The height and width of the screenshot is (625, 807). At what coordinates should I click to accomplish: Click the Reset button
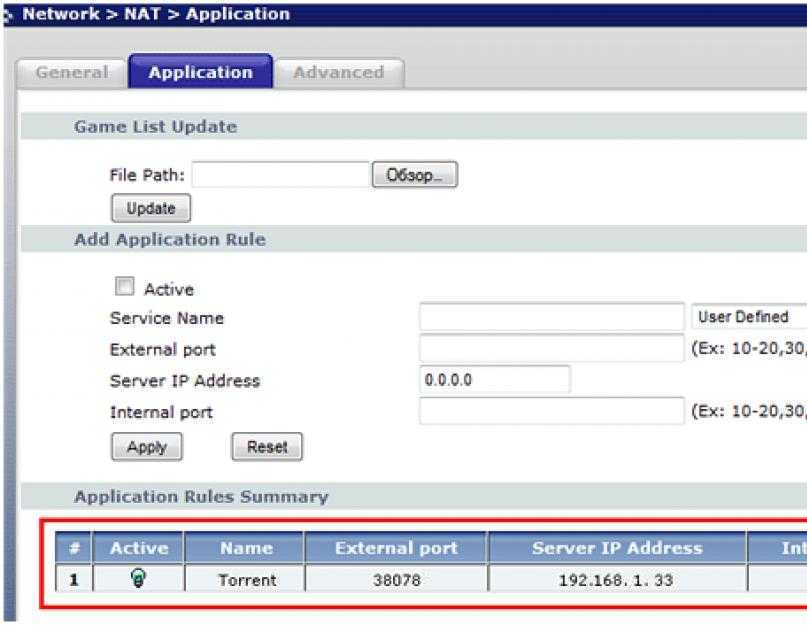(x=267, y=446)
